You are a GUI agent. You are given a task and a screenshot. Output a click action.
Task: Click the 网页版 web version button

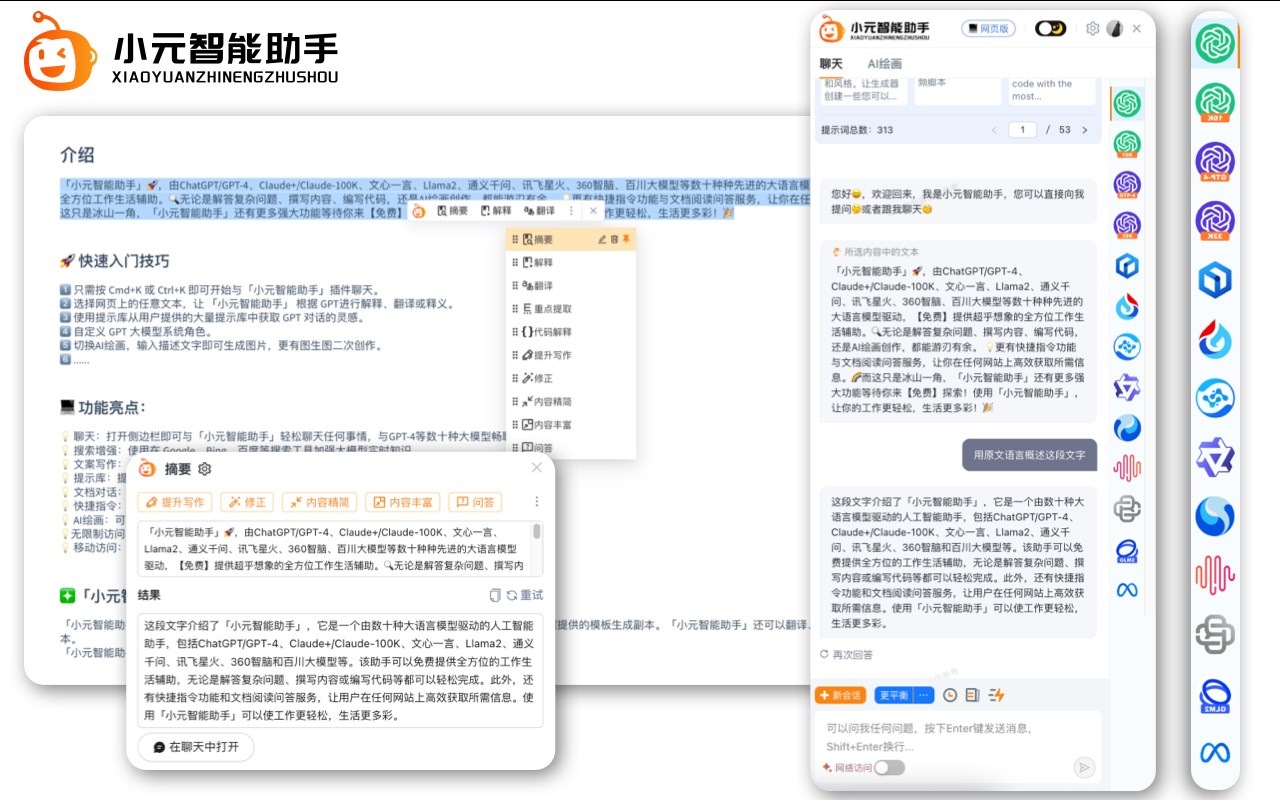coord(987,29)
